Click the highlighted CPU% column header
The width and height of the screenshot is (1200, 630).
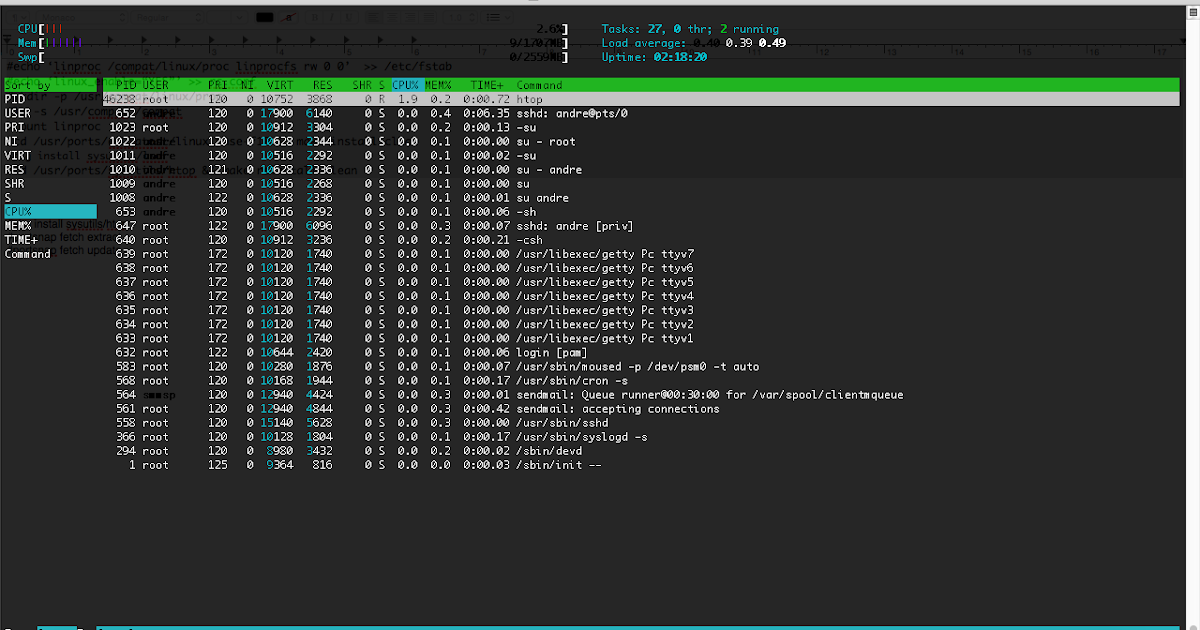click(x=405, y=85)
